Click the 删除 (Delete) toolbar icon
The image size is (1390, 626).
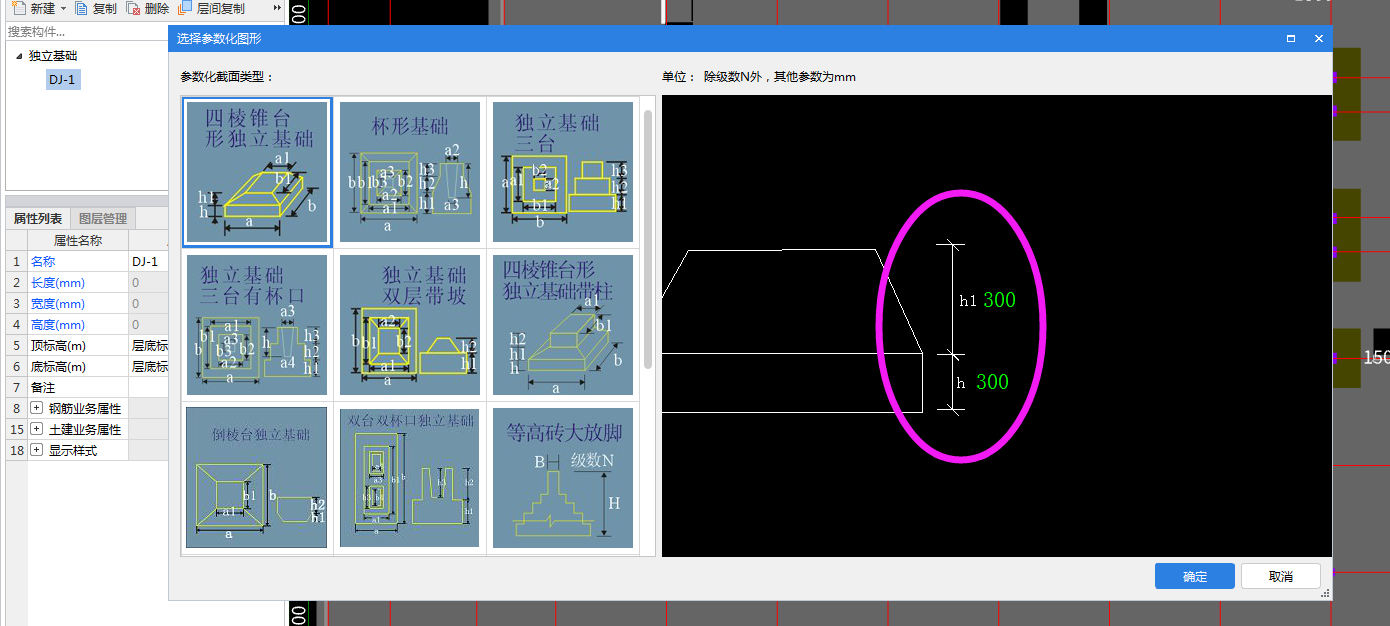click(x=133, y=8)
